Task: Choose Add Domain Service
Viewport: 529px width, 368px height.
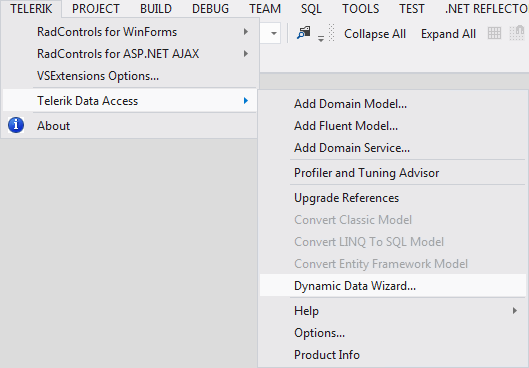Action: coord(393,148)
